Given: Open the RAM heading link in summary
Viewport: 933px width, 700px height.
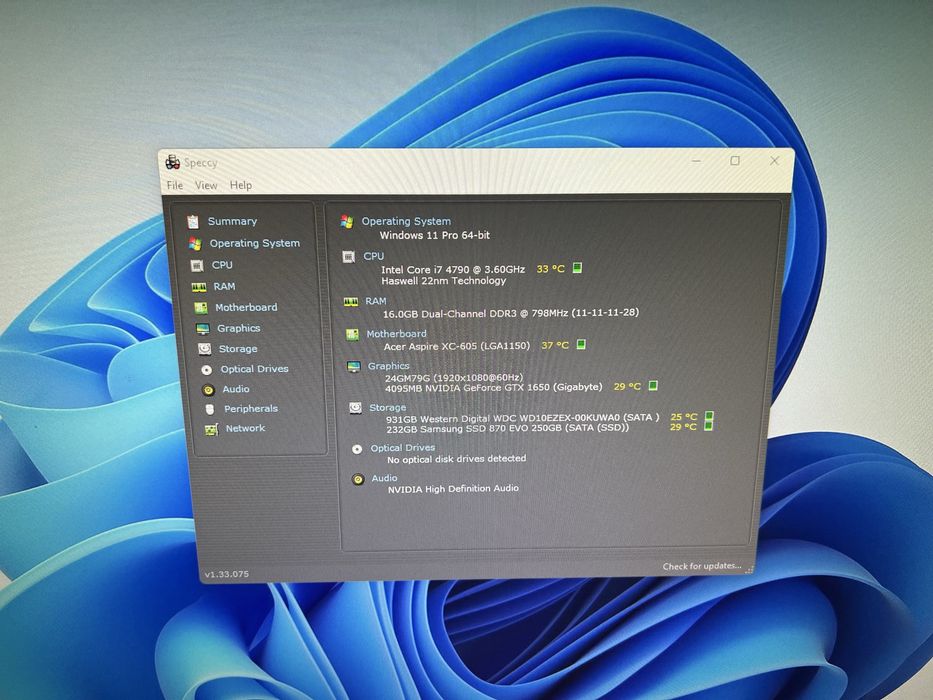Looking at the screenshot, I should coord(375,301).
